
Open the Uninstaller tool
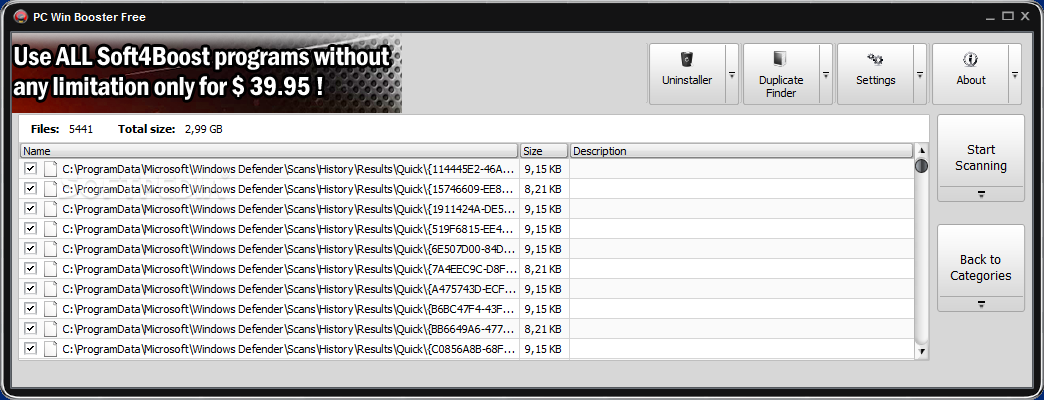tap(686, 74)
